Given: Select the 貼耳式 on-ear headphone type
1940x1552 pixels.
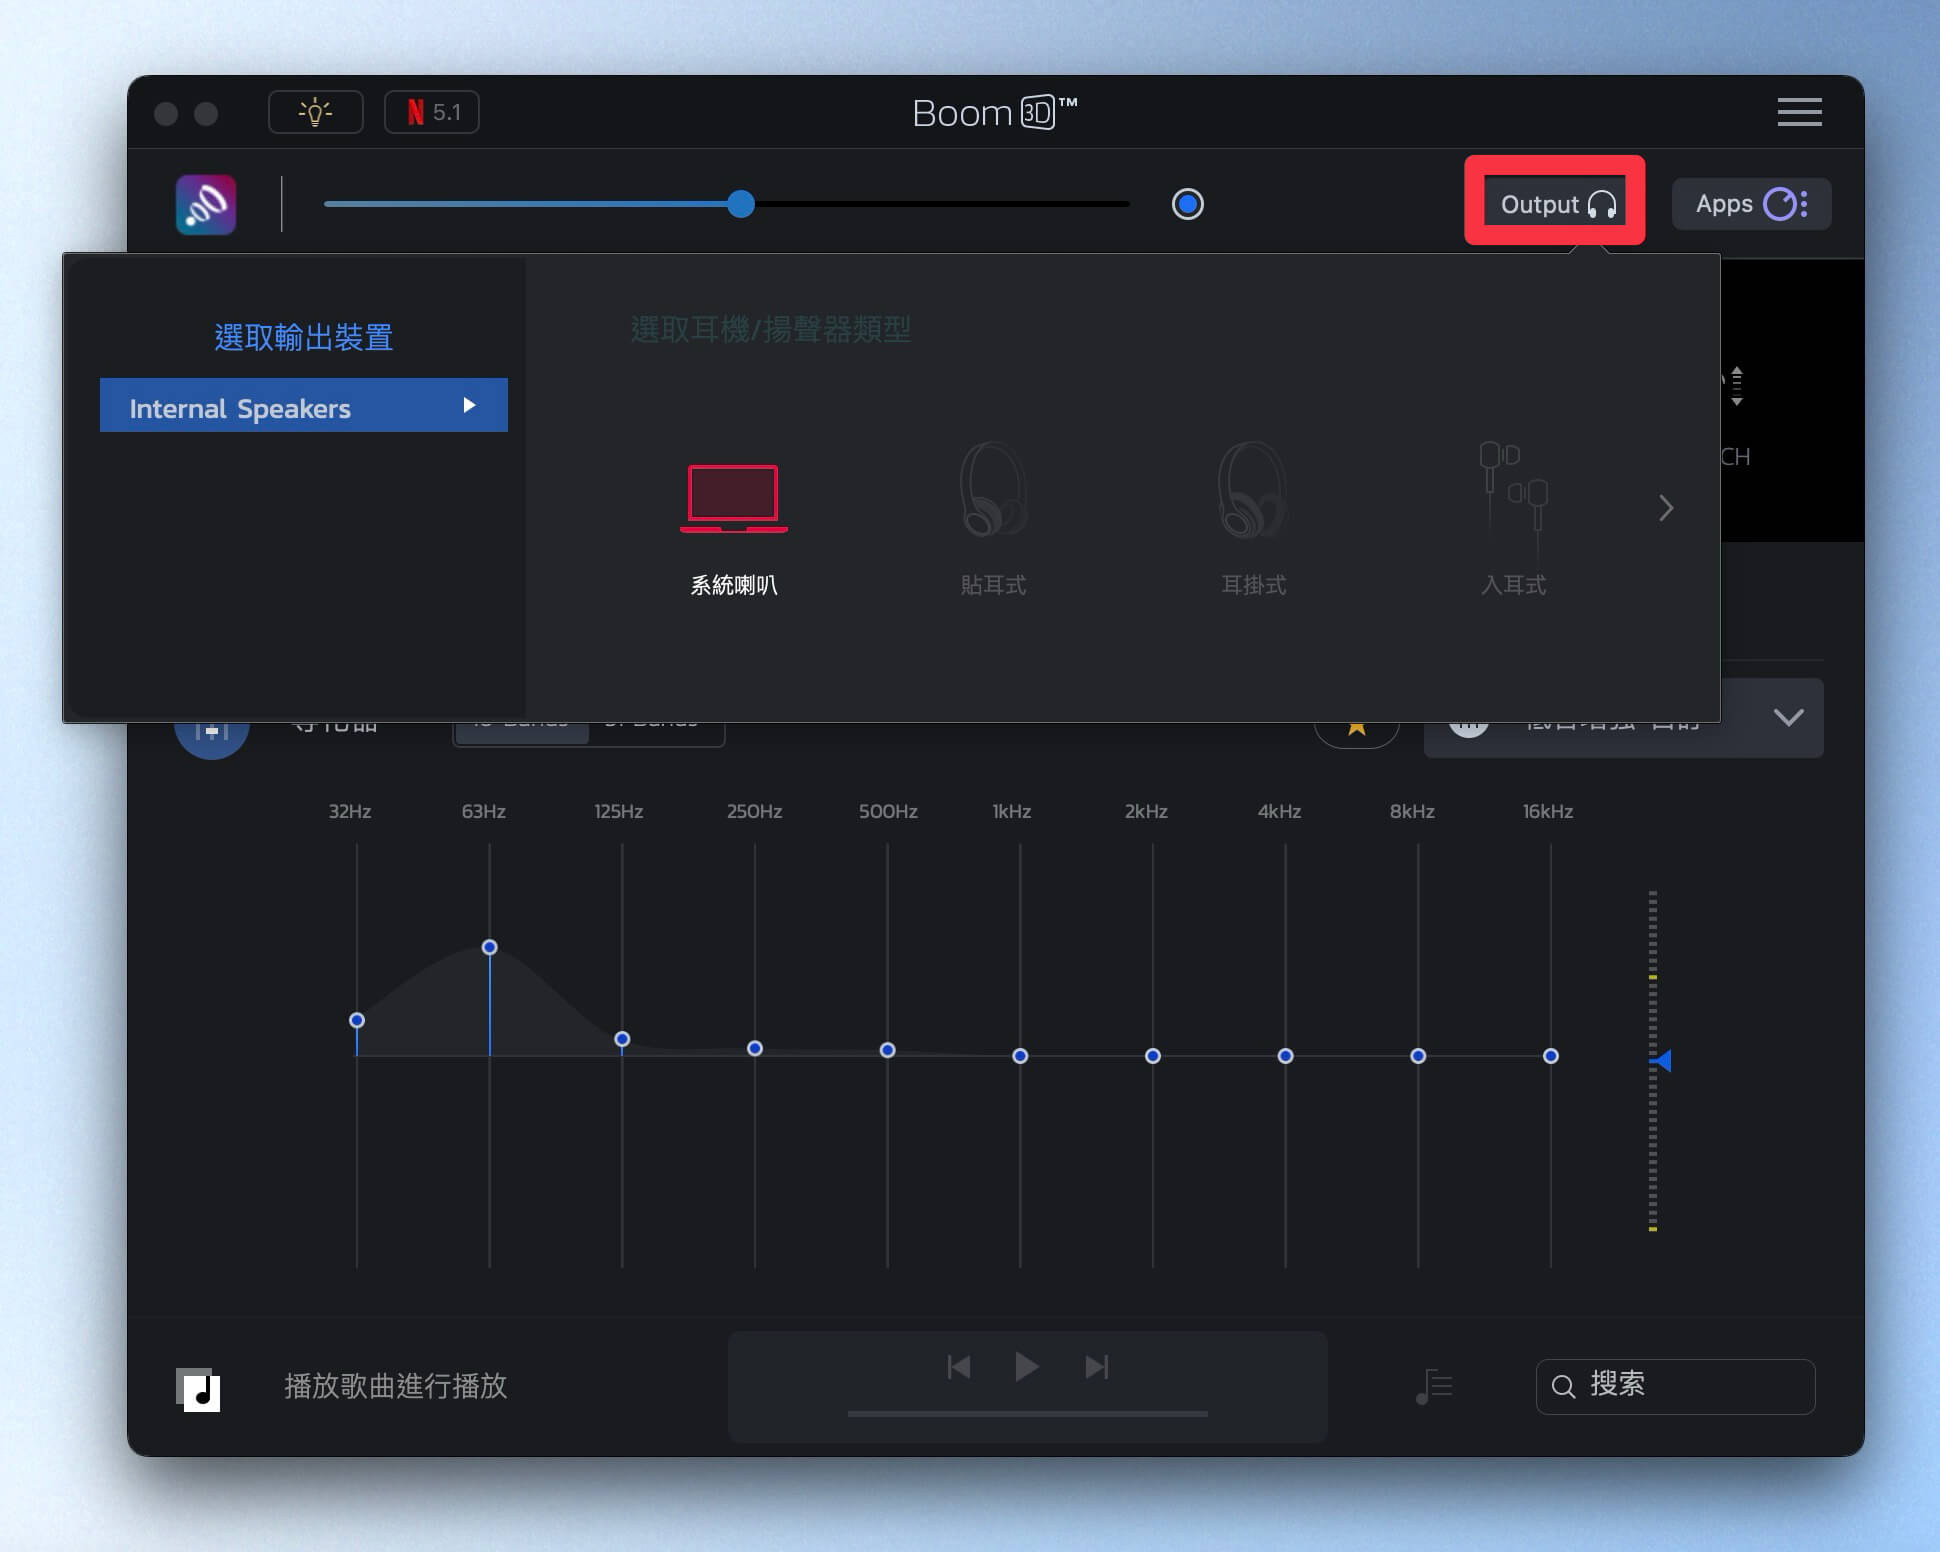Looking at the screenshot, I should 993,492.
